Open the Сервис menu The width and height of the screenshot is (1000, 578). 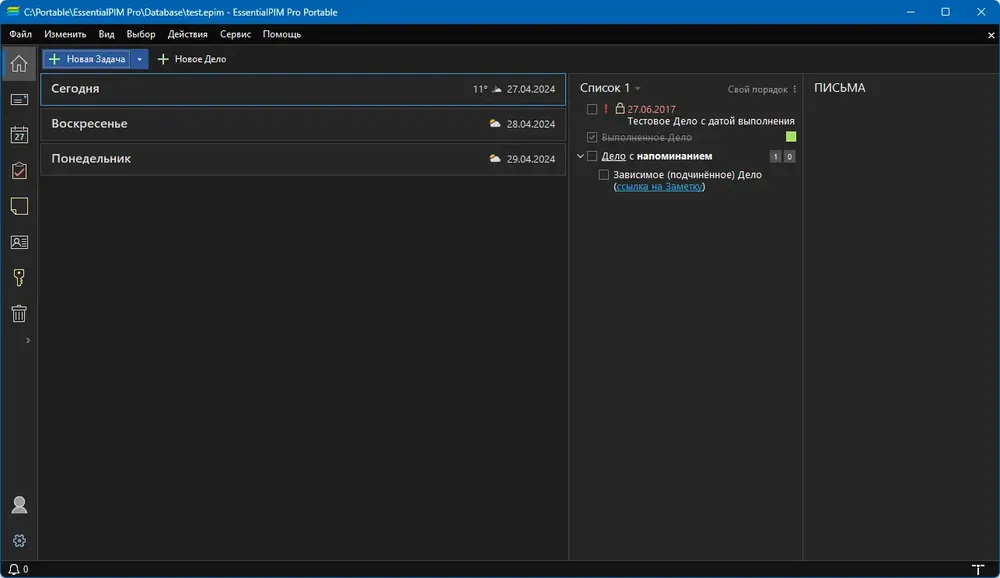pos(235,34)
